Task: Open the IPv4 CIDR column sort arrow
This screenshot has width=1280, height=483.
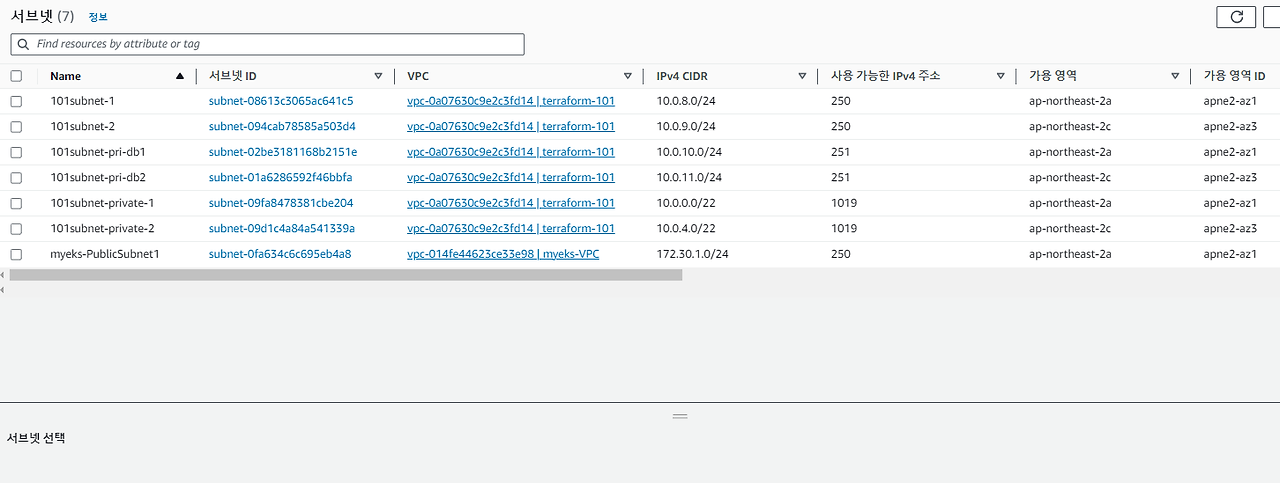Action: pyautogui.click(x=802, y=76)
